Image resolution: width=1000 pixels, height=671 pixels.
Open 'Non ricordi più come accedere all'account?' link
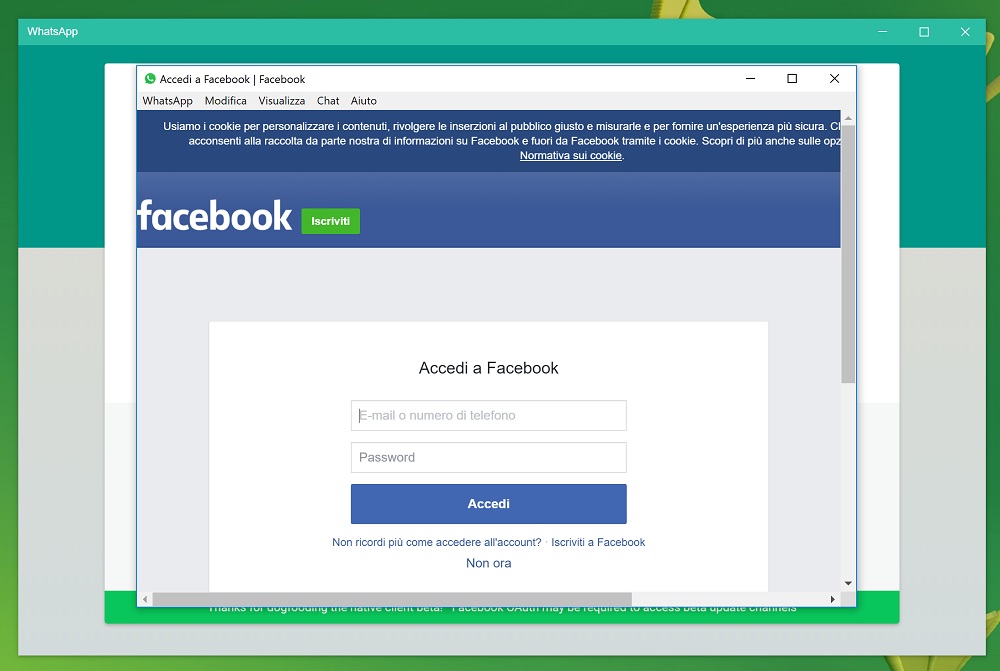(x=437, y=542)
